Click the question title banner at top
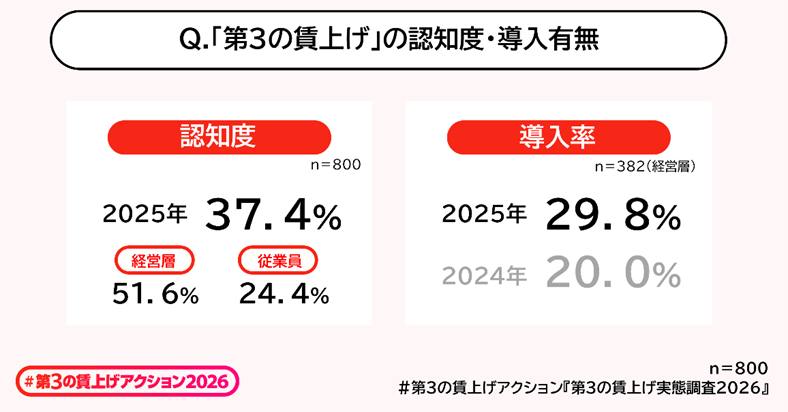788x412 pixels. tap(393, 40)
